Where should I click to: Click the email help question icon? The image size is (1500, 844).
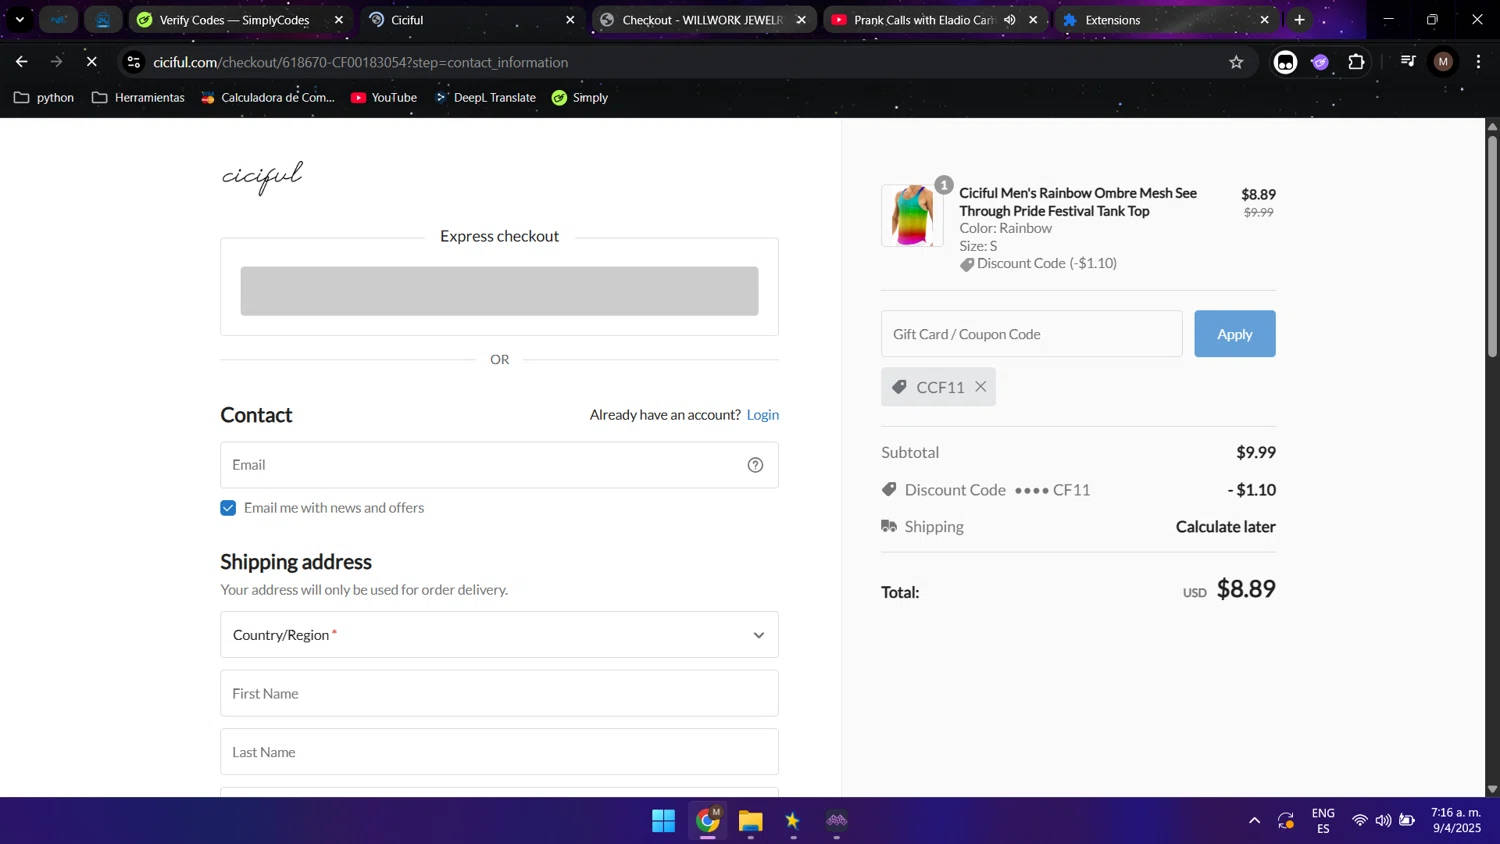(x=755, y=465)
